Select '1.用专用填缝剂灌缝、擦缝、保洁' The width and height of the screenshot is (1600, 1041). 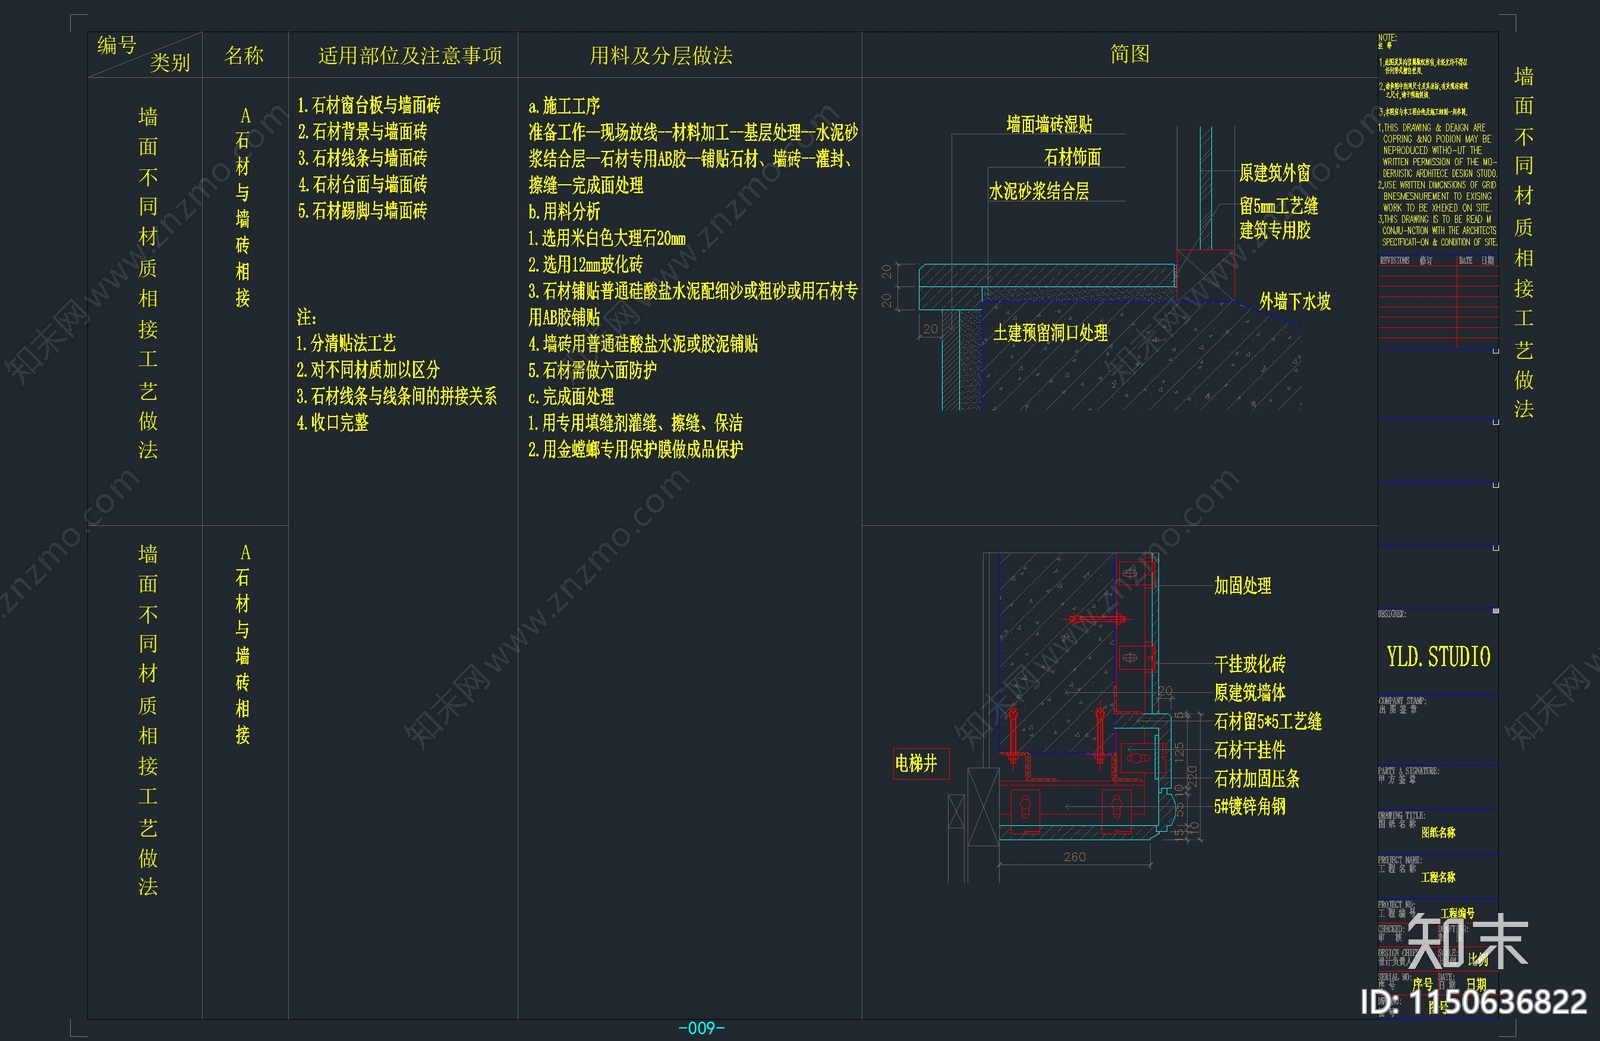tap(636, 423)
